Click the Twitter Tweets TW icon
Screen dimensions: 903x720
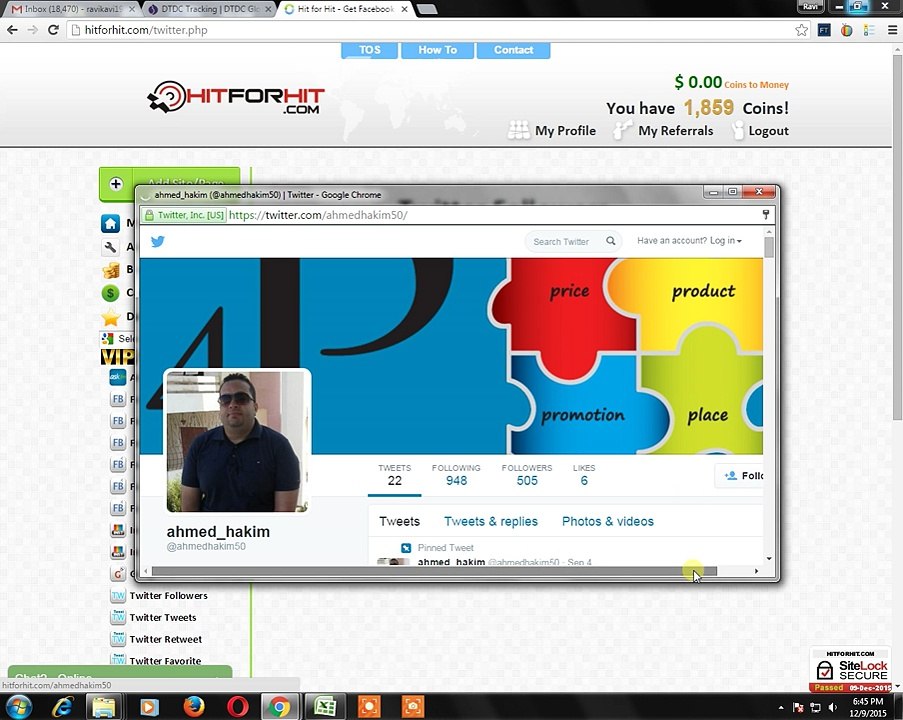(x=118, y=617)
